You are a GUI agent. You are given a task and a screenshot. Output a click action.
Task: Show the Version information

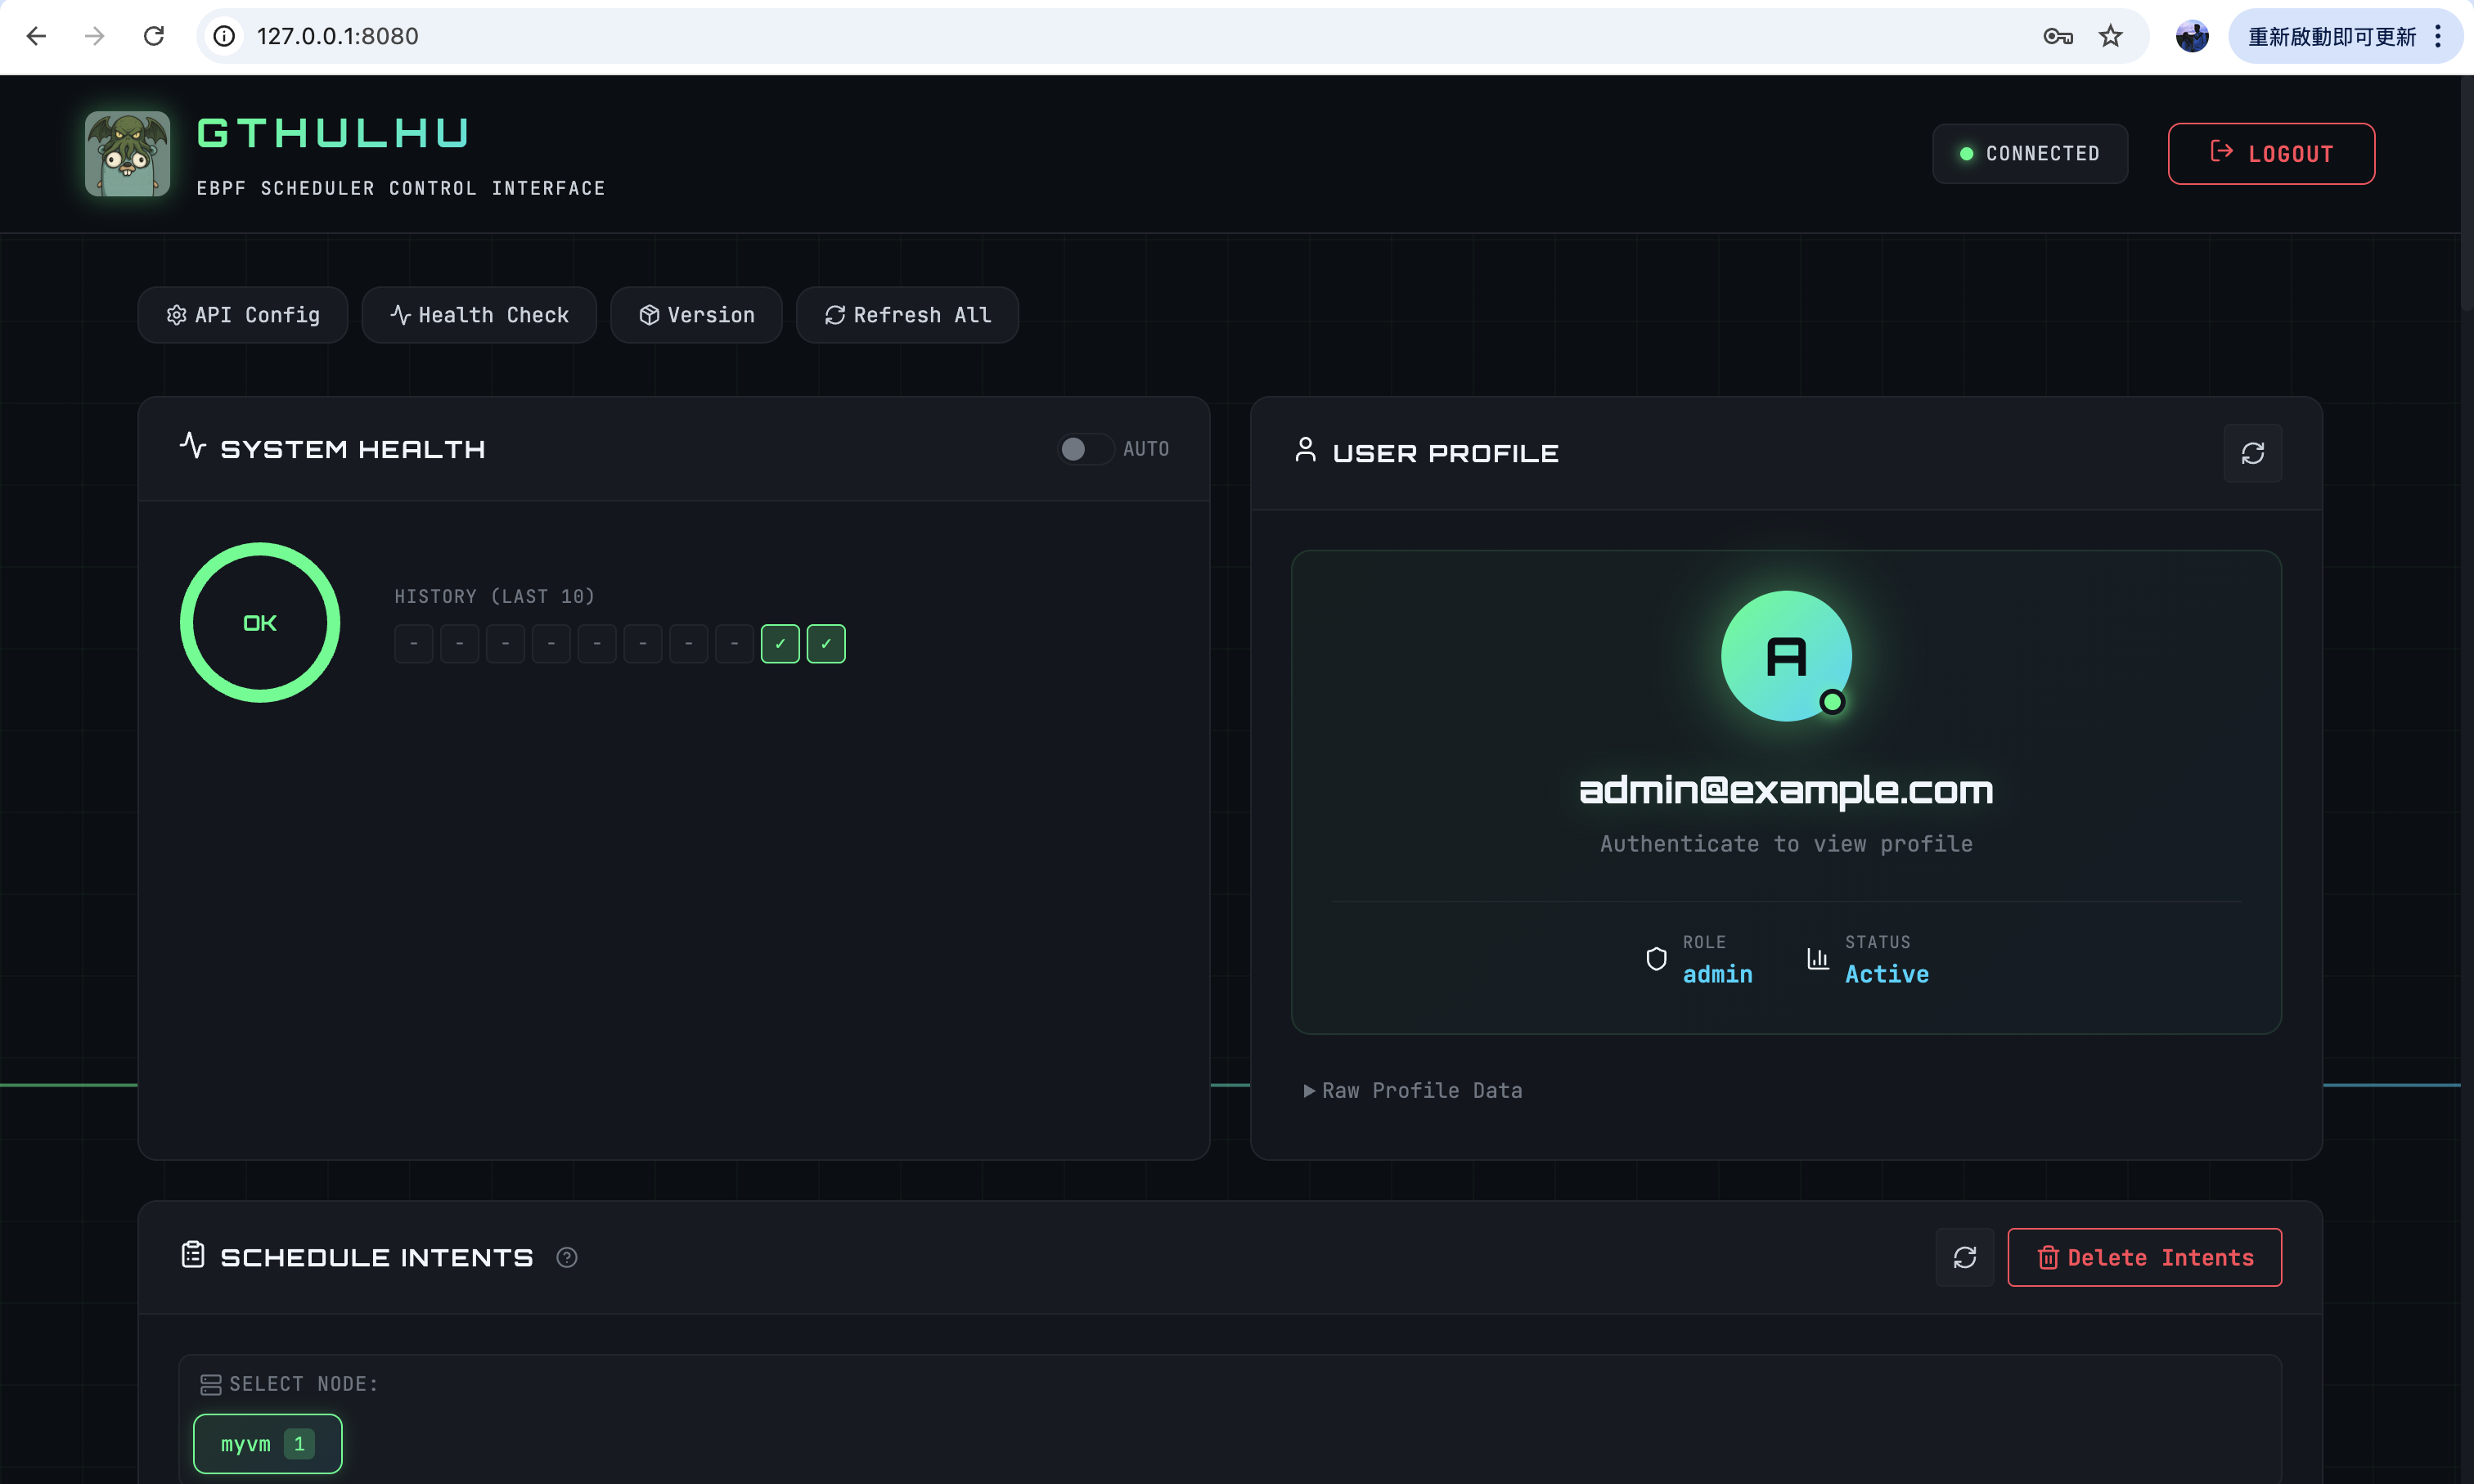[696, 315]
